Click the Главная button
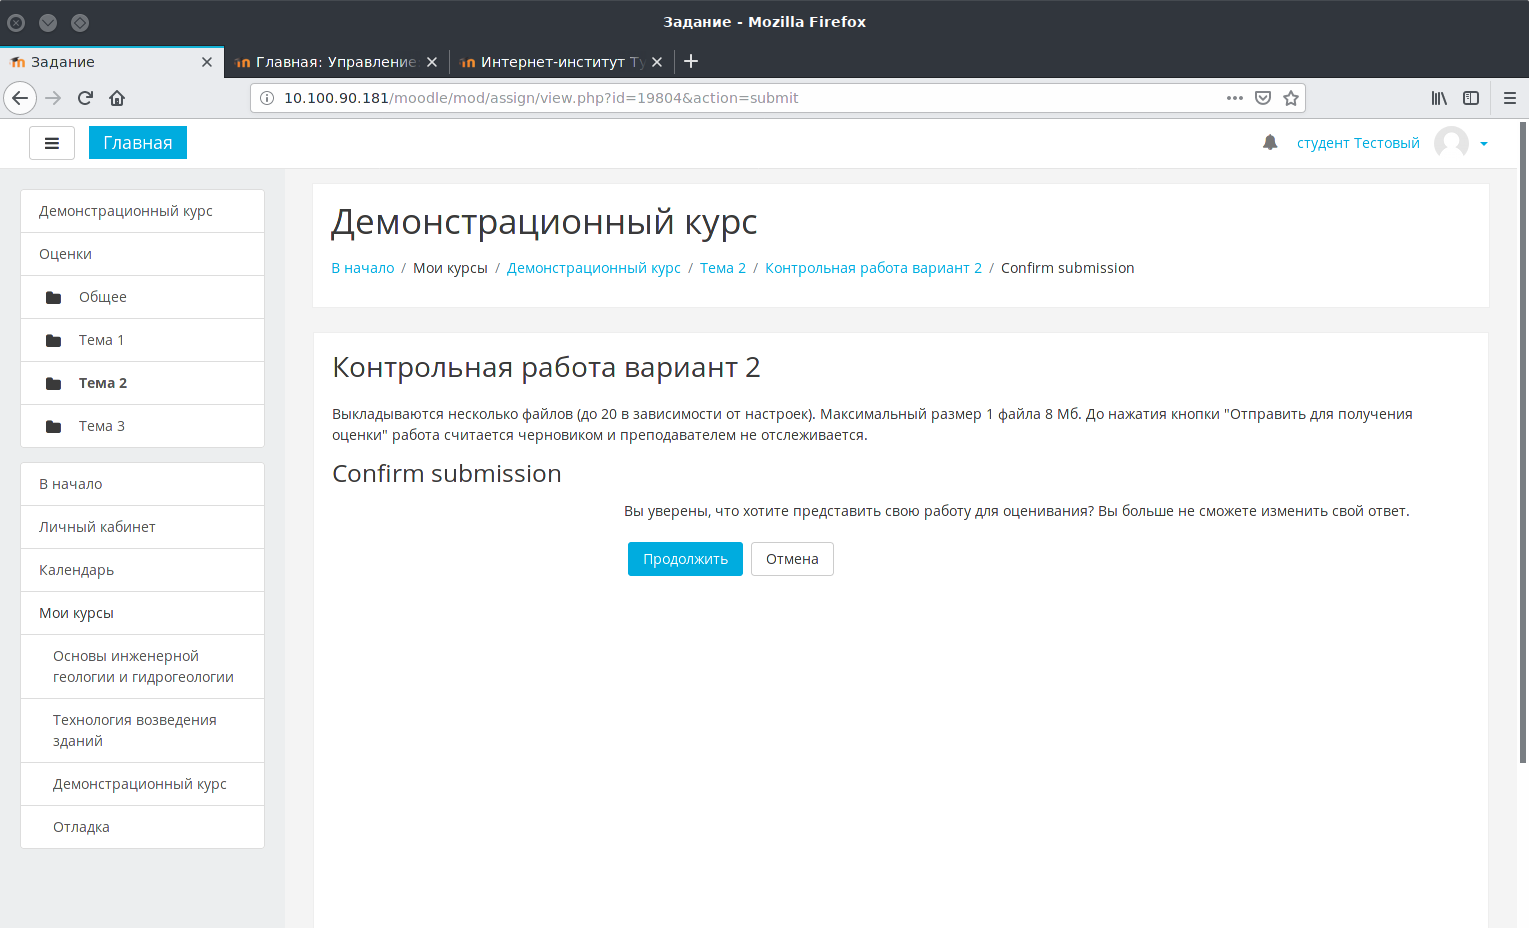Viewport: 1529px width, 928px height. 138,143
